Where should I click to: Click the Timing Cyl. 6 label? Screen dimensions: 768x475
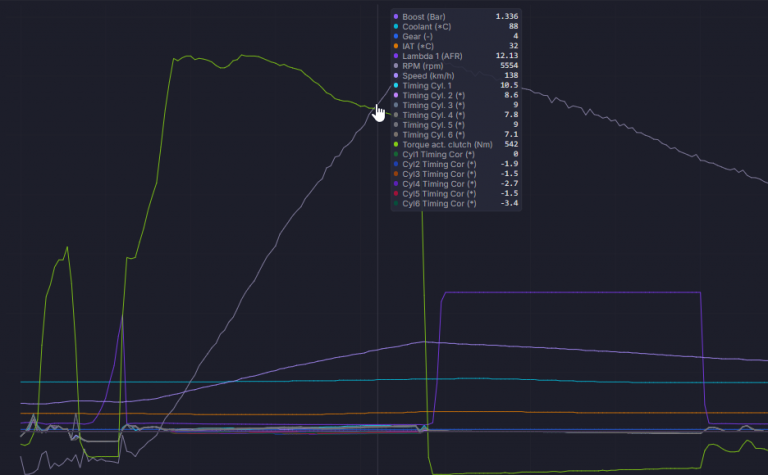[433, 134]
